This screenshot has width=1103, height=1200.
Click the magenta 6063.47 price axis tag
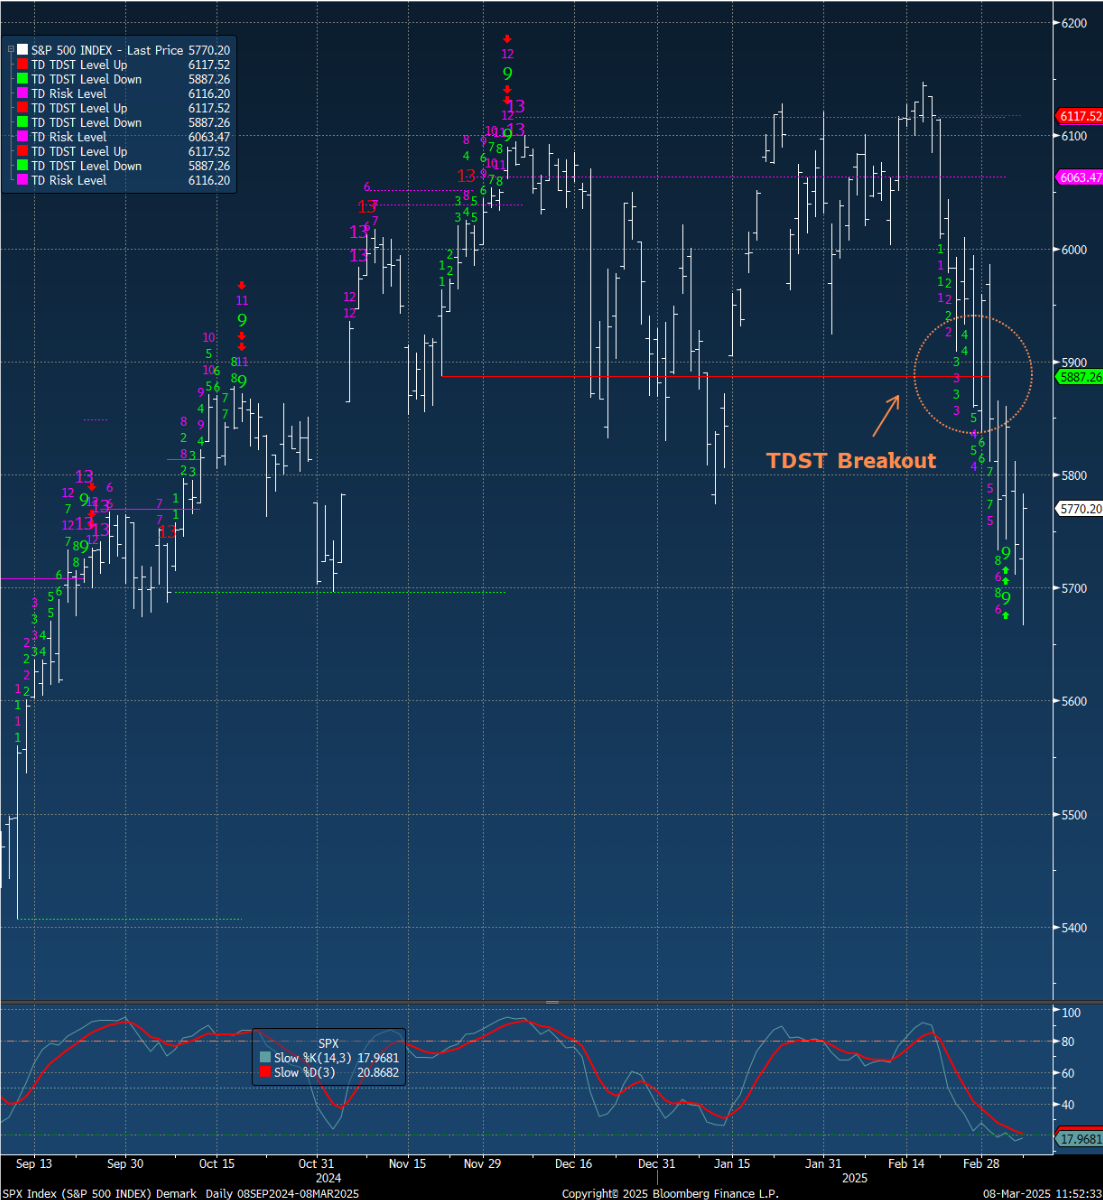1079,177
